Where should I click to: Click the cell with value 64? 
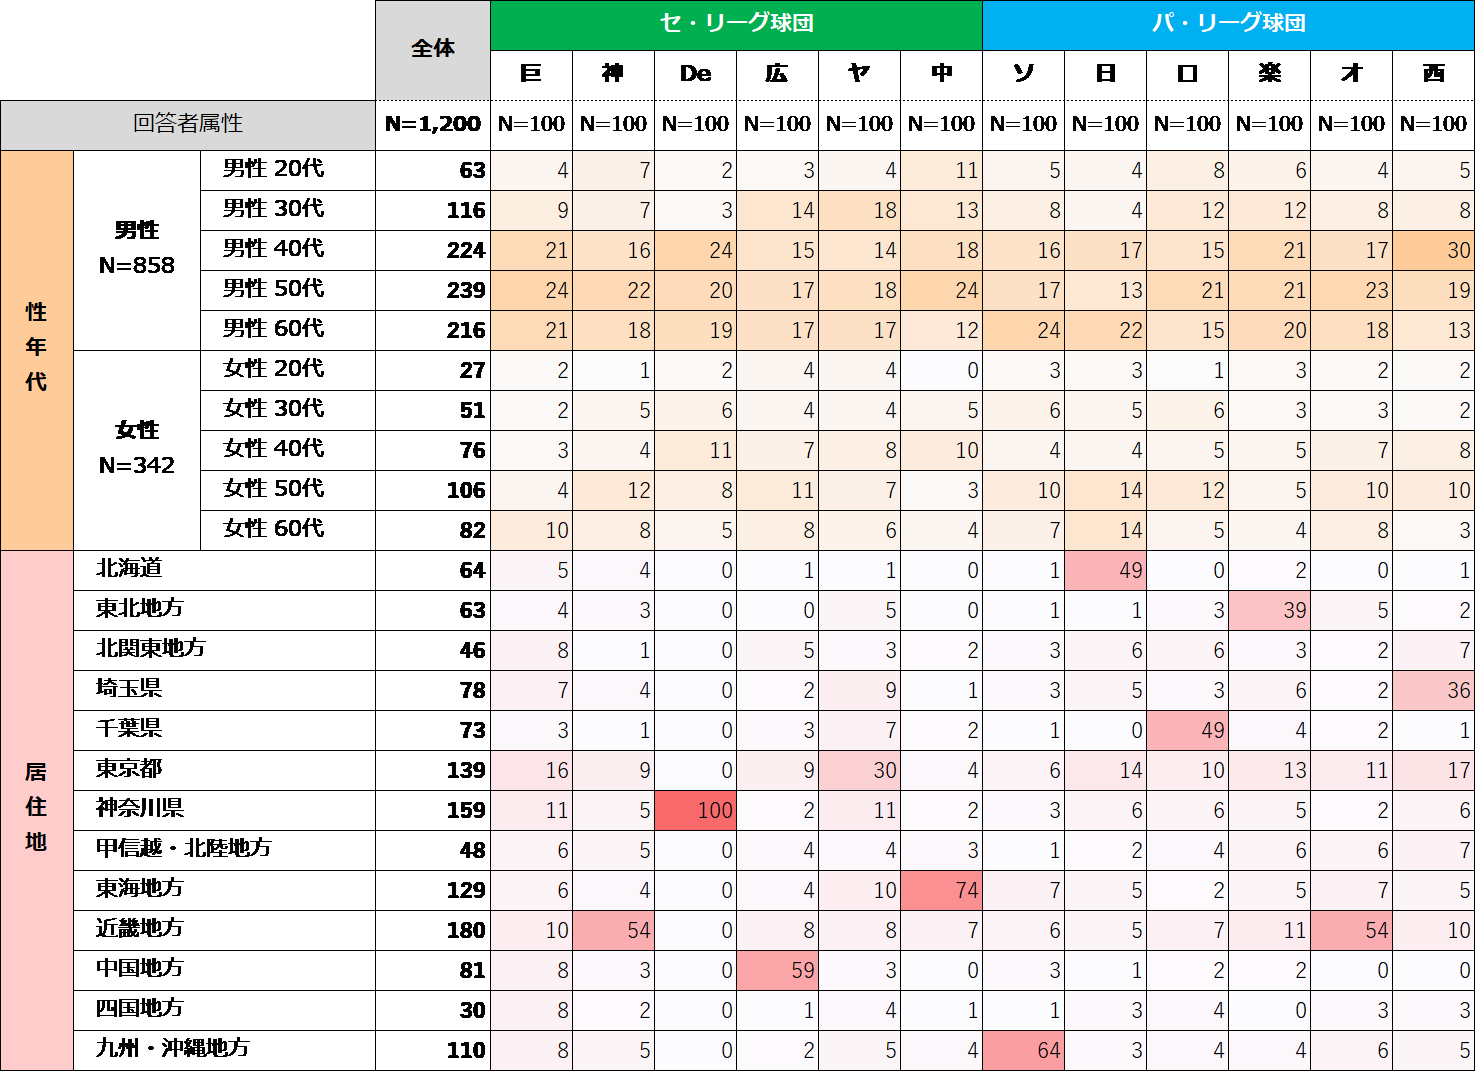(1023, 1050)
